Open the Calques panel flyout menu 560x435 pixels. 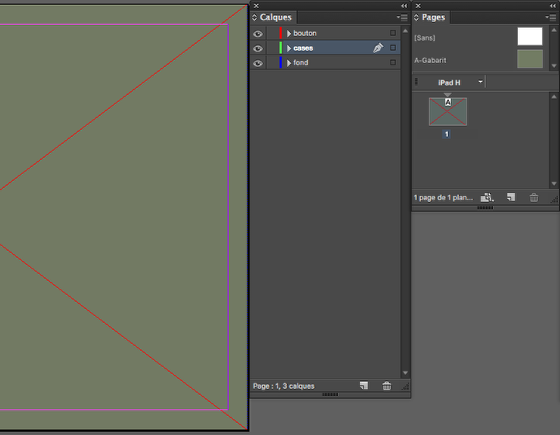pos(402,17)
